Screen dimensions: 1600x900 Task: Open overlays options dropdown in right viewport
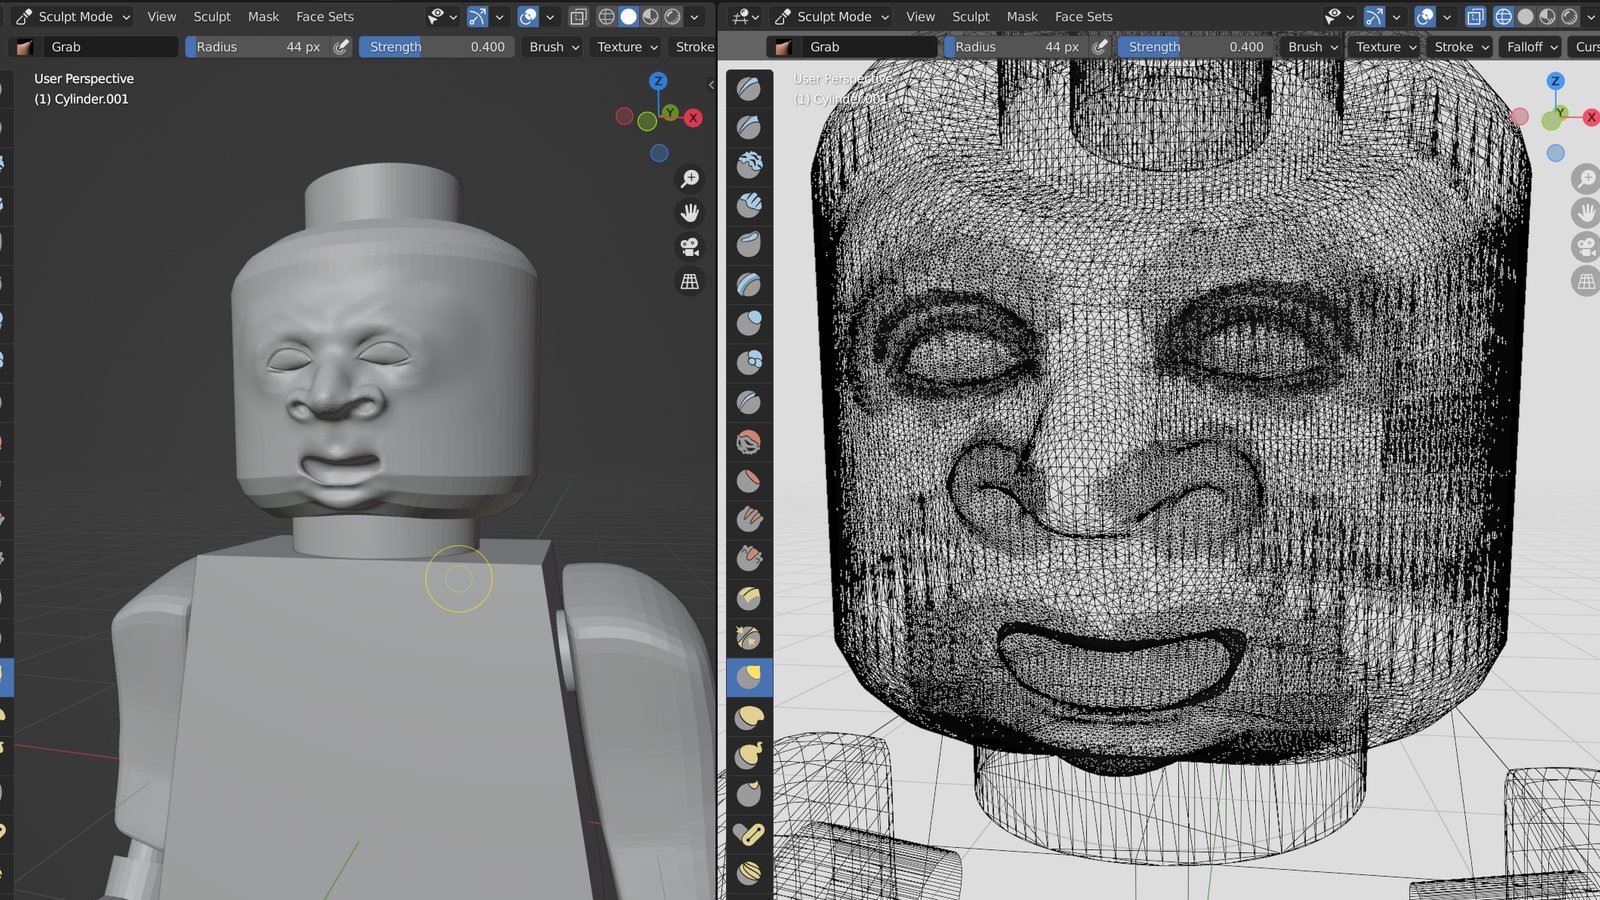1446,17
